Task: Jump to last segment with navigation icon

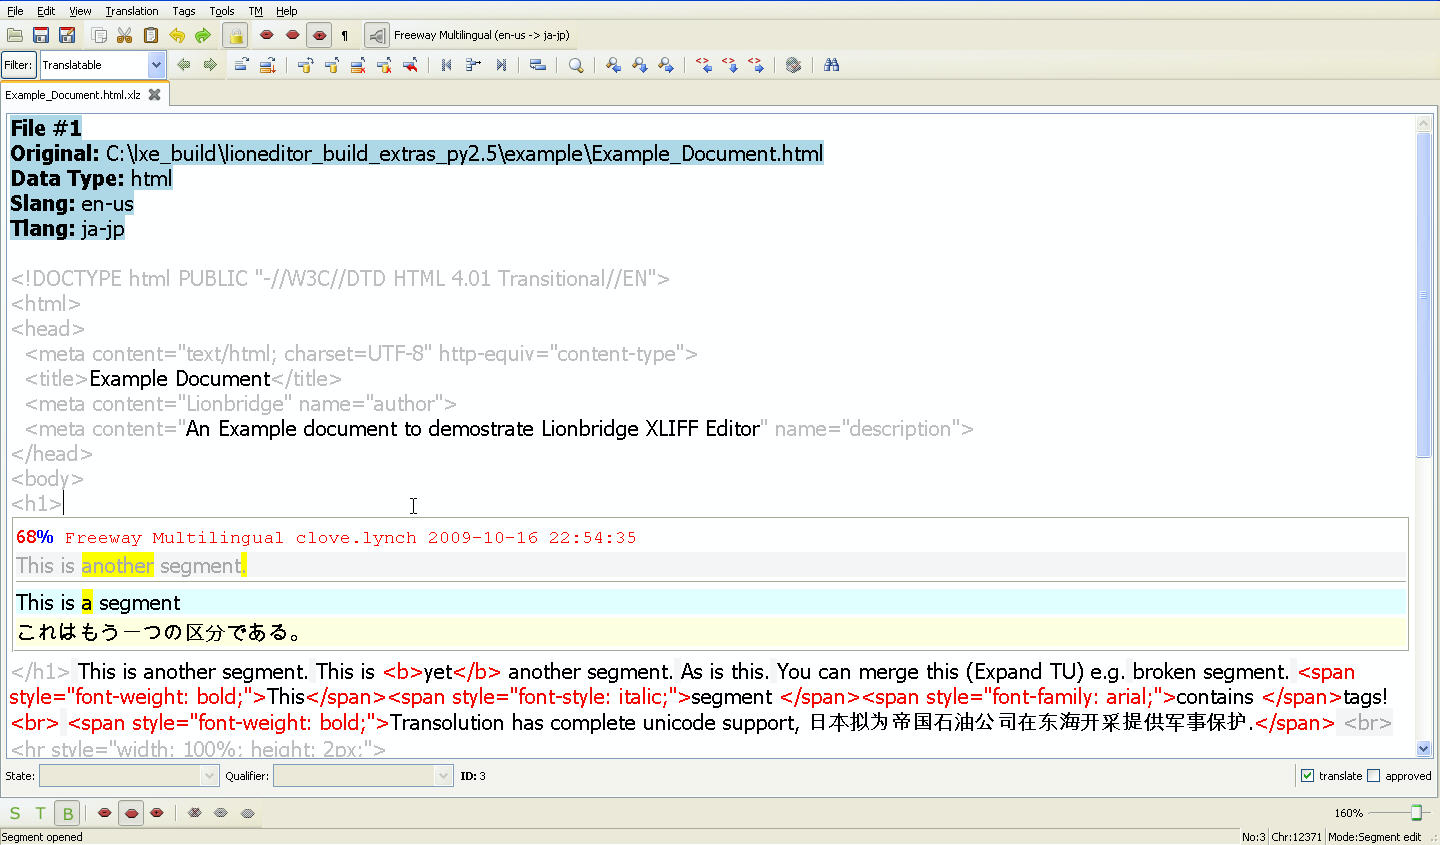Action: point(500,65)
